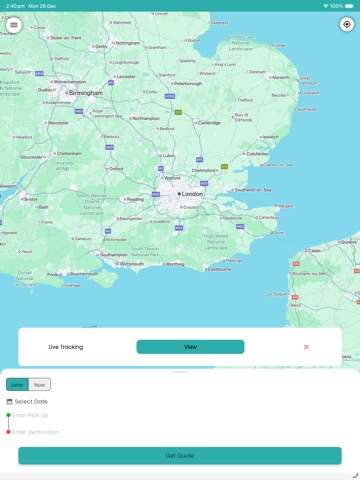Open Select Date calendar picker

coord(27,402)
